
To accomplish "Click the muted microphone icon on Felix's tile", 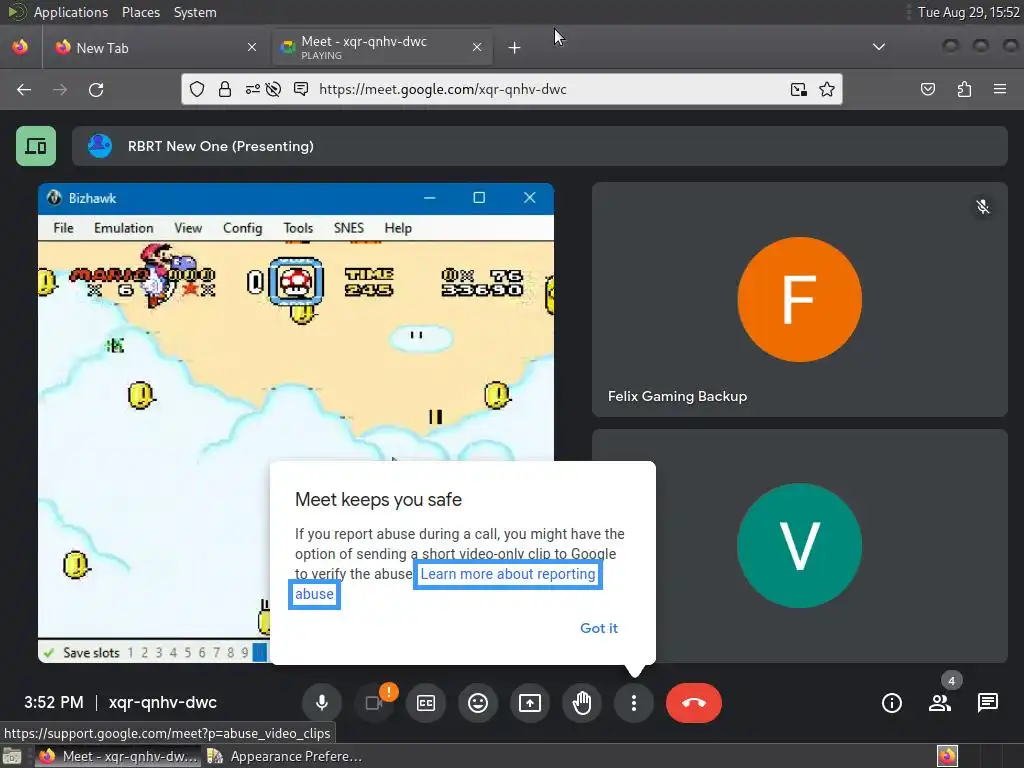I will click(x=982, y=207).
